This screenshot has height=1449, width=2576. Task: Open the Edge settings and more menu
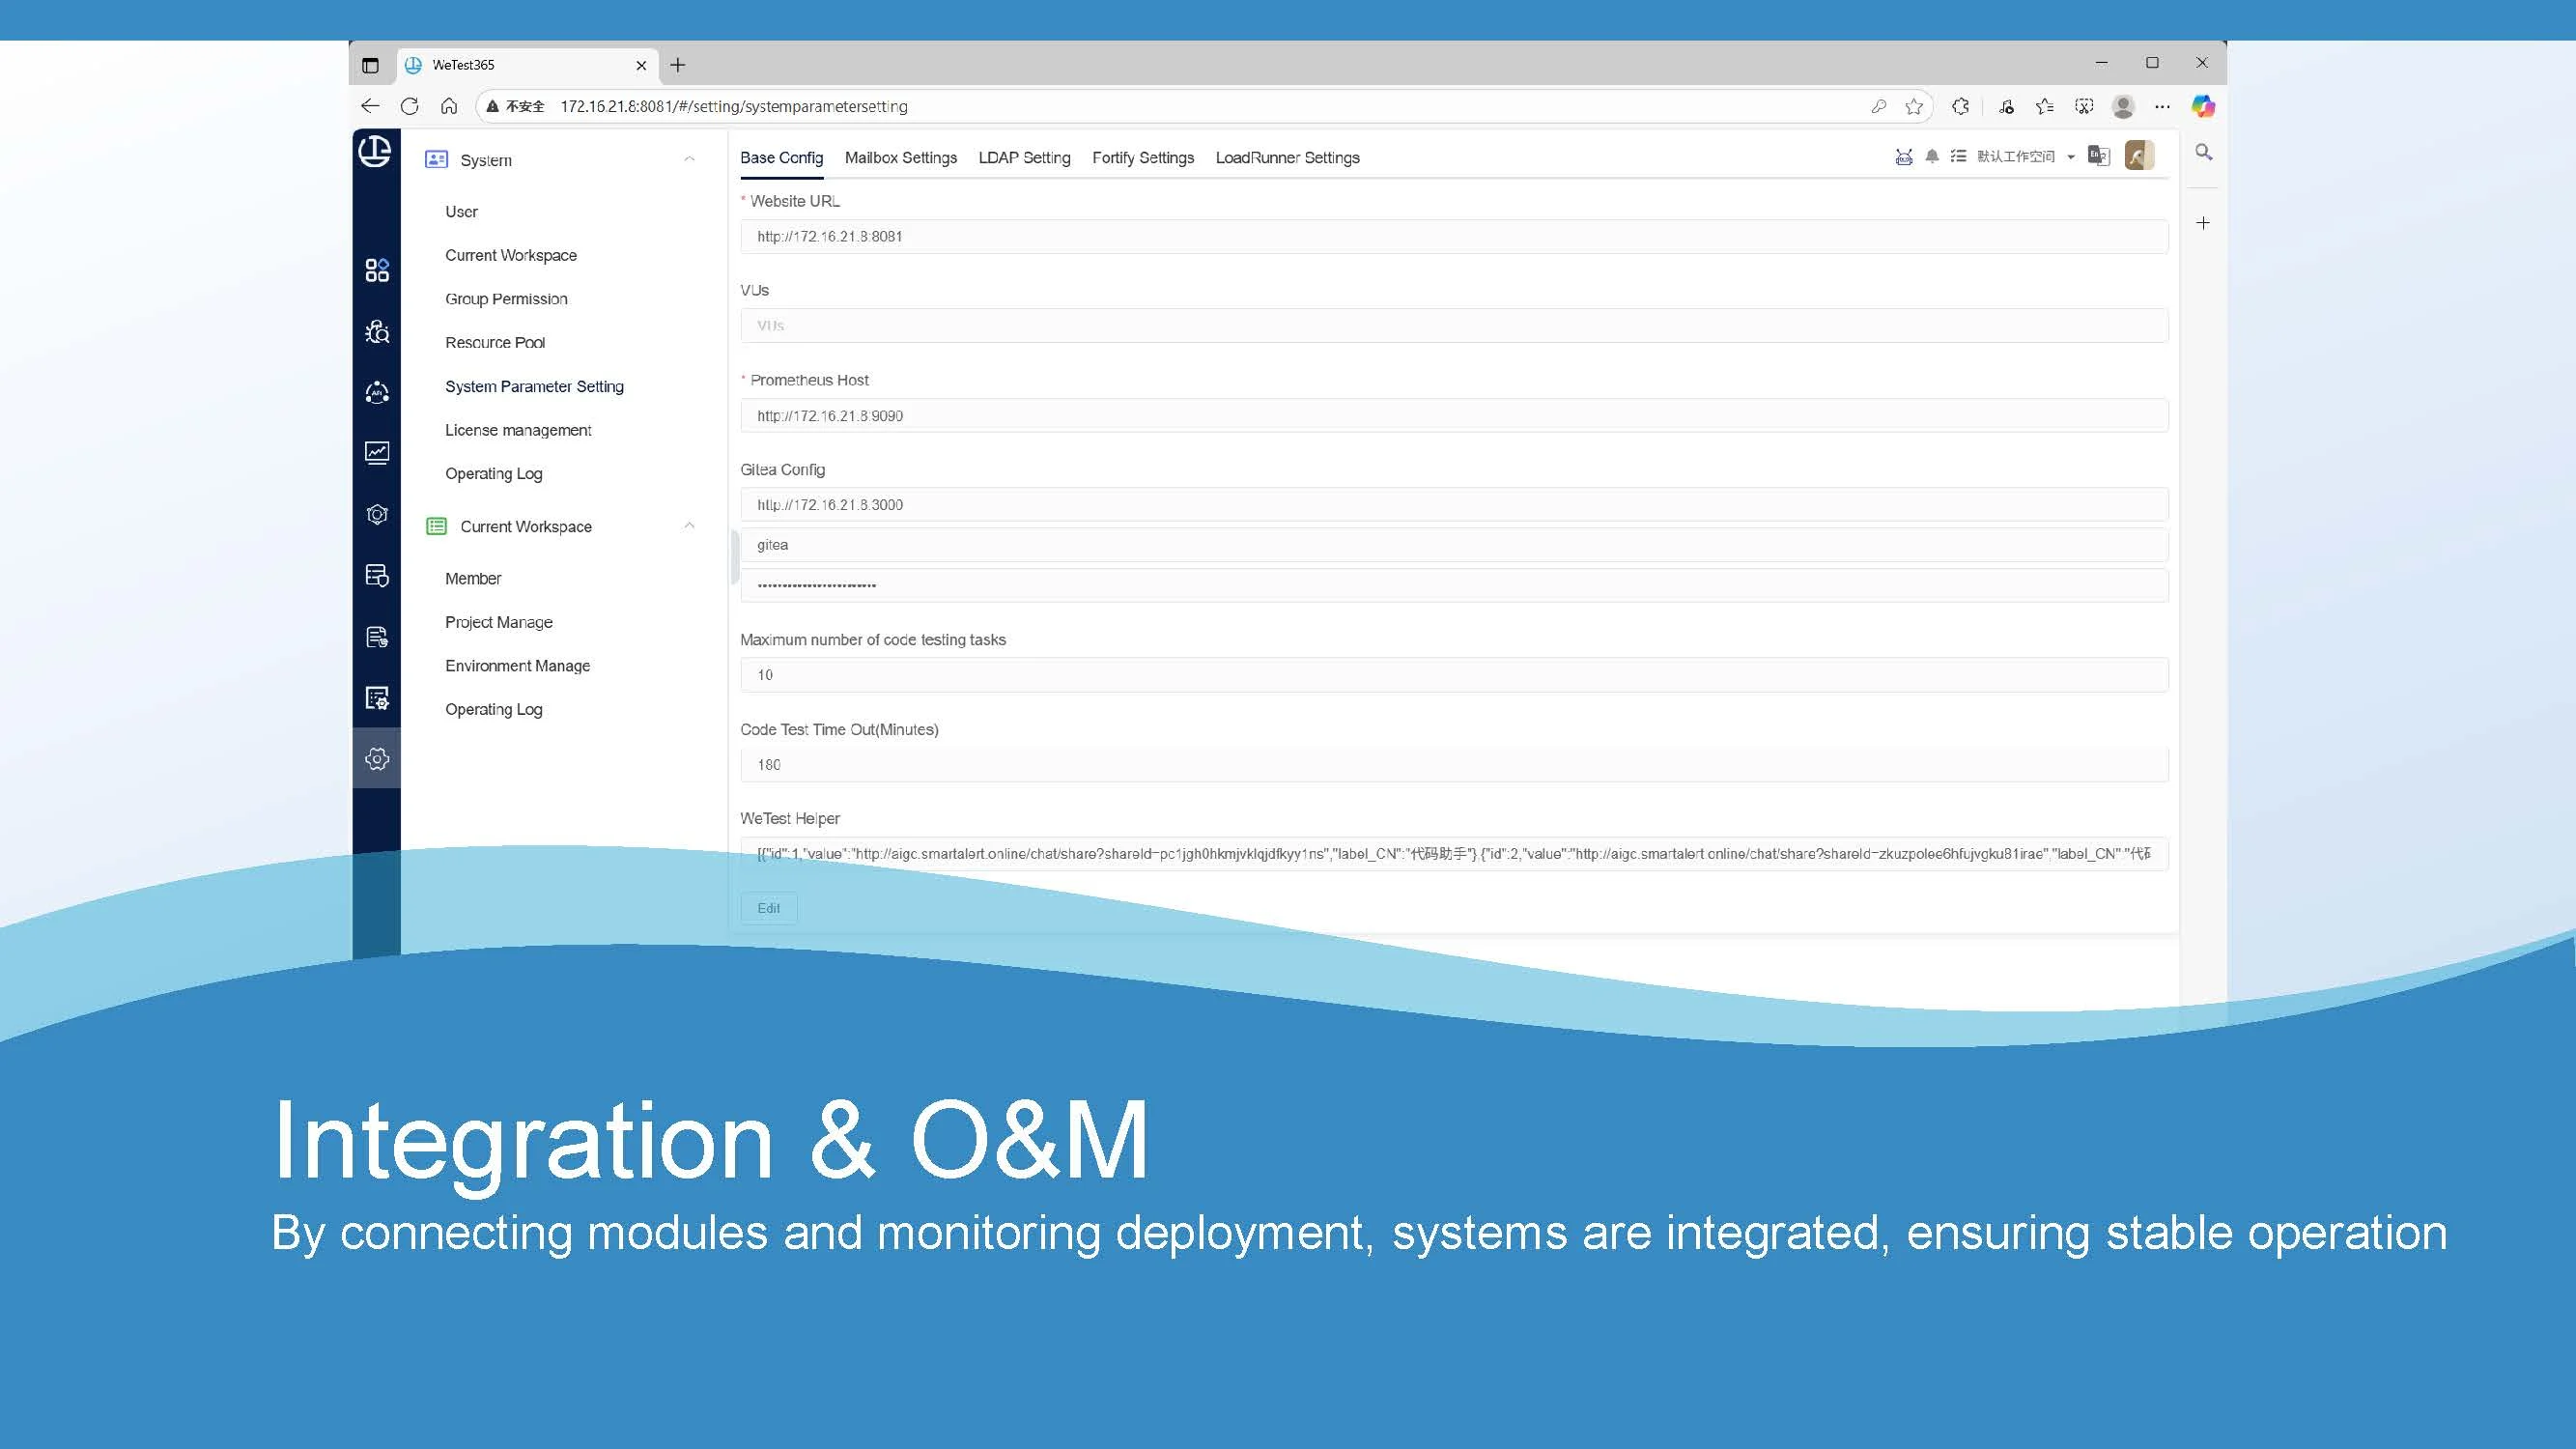pyautogui.click(x=2162, y=106)
